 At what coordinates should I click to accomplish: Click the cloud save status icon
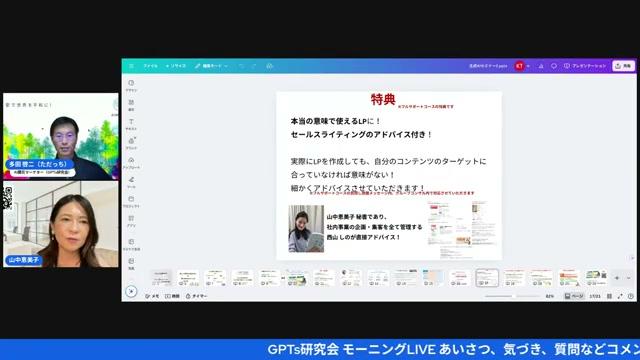(x=269, y=66)
